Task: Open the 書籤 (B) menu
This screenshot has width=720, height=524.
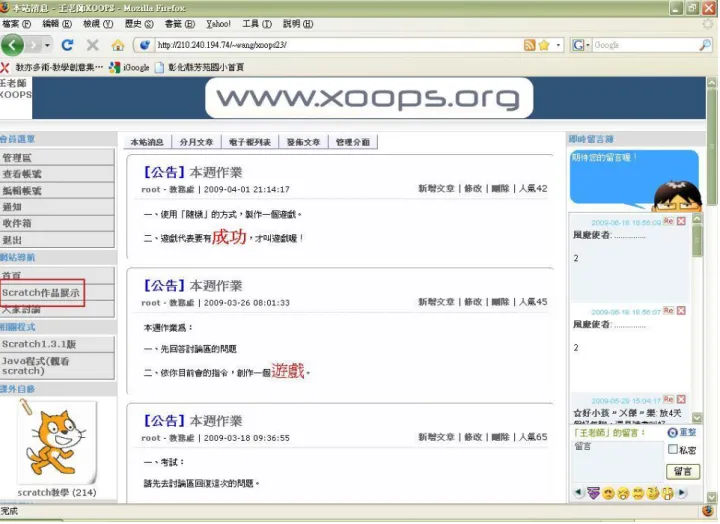Action: (x=180, y=23)
